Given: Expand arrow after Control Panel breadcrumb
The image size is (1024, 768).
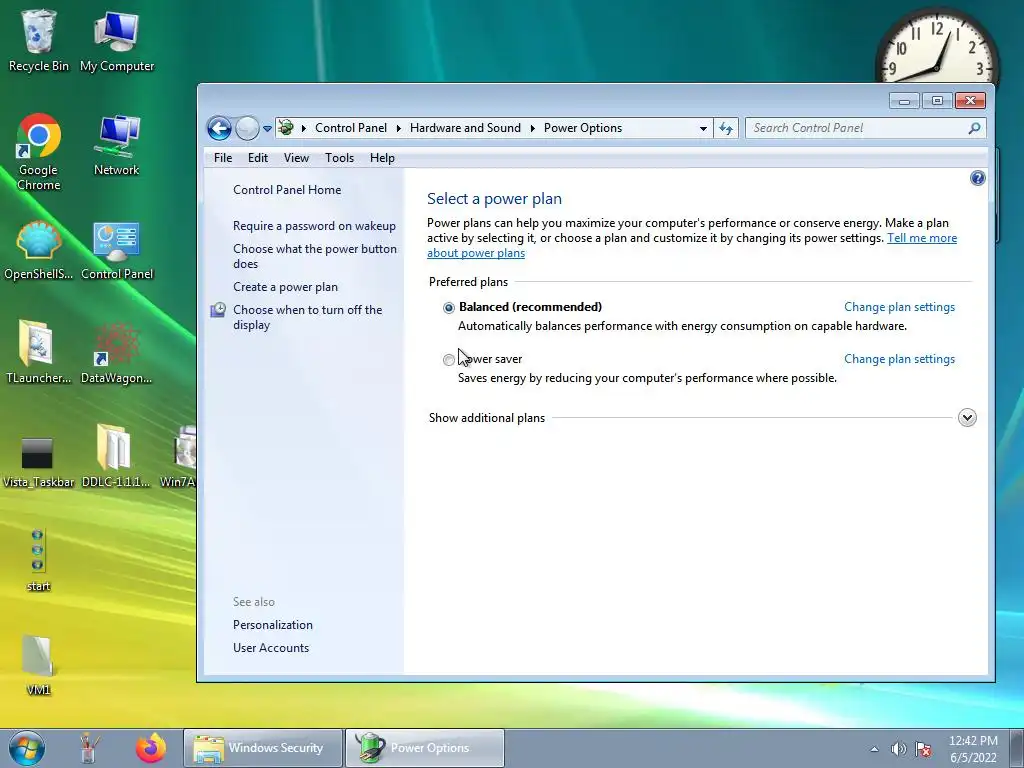Looking at the screenshot, I should [x=398, y=128].
